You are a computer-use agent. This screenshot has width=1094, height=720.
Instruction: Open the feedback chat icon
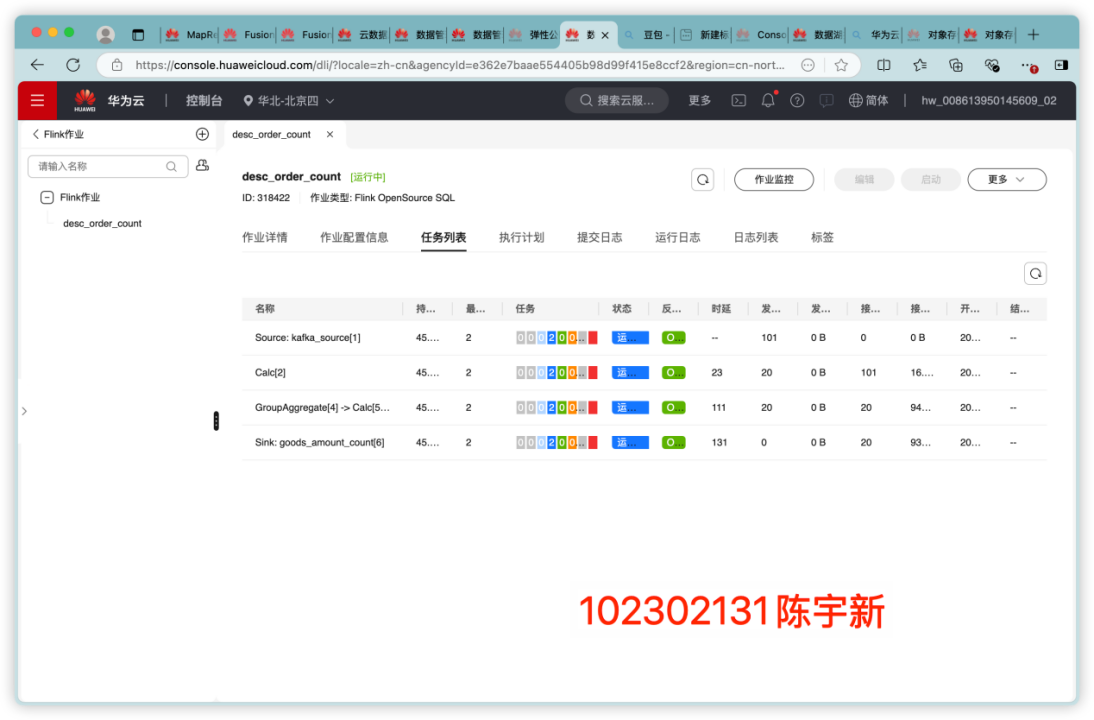826,100
